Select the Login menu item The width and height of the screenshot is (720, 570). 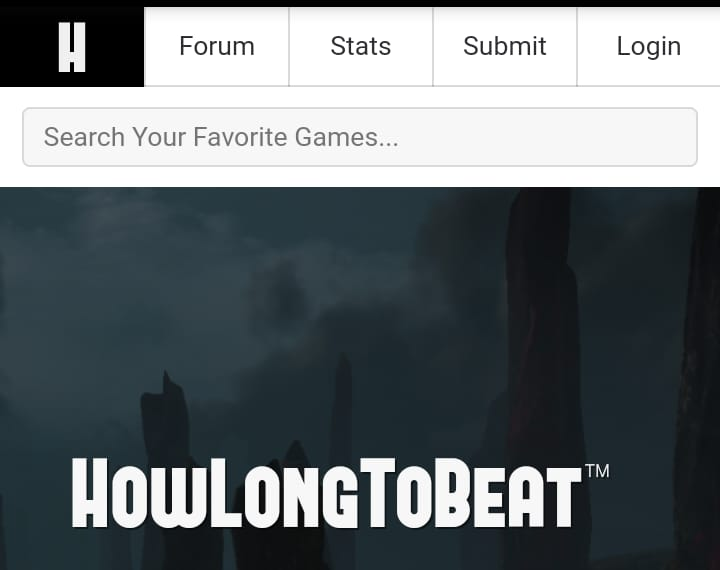[x=648, y=46]
